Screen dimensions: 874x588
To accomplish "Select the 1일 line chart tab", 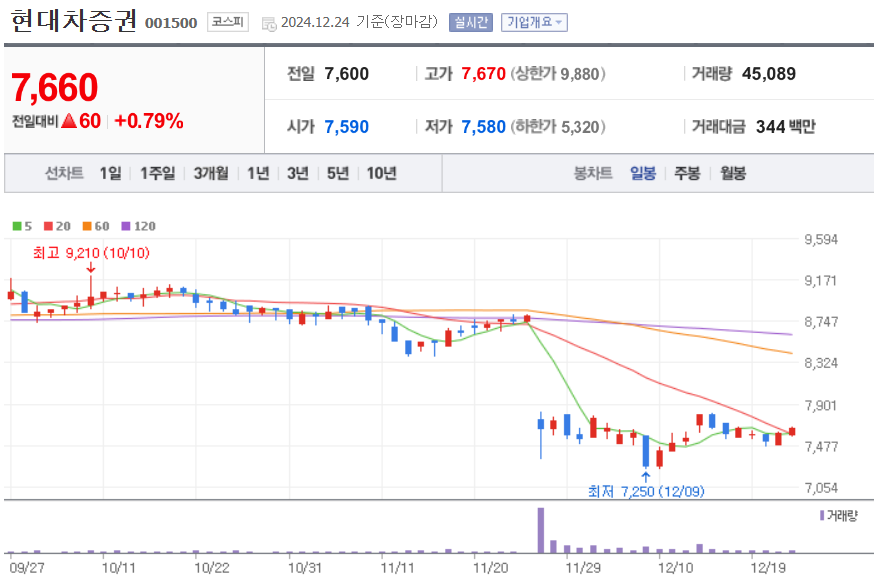I will pos(110,173).
